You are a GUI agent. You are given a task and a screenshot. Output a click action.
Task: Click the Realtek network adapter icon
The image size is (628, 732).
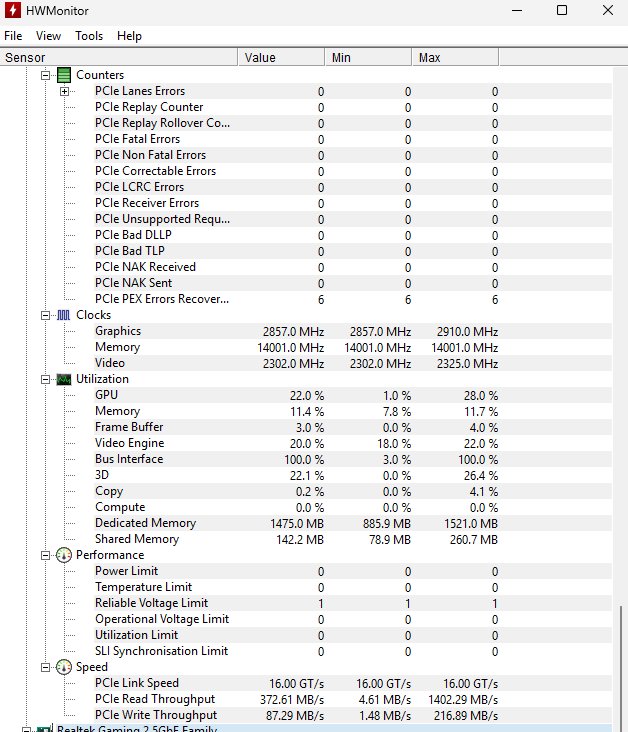tap(44, 729)
